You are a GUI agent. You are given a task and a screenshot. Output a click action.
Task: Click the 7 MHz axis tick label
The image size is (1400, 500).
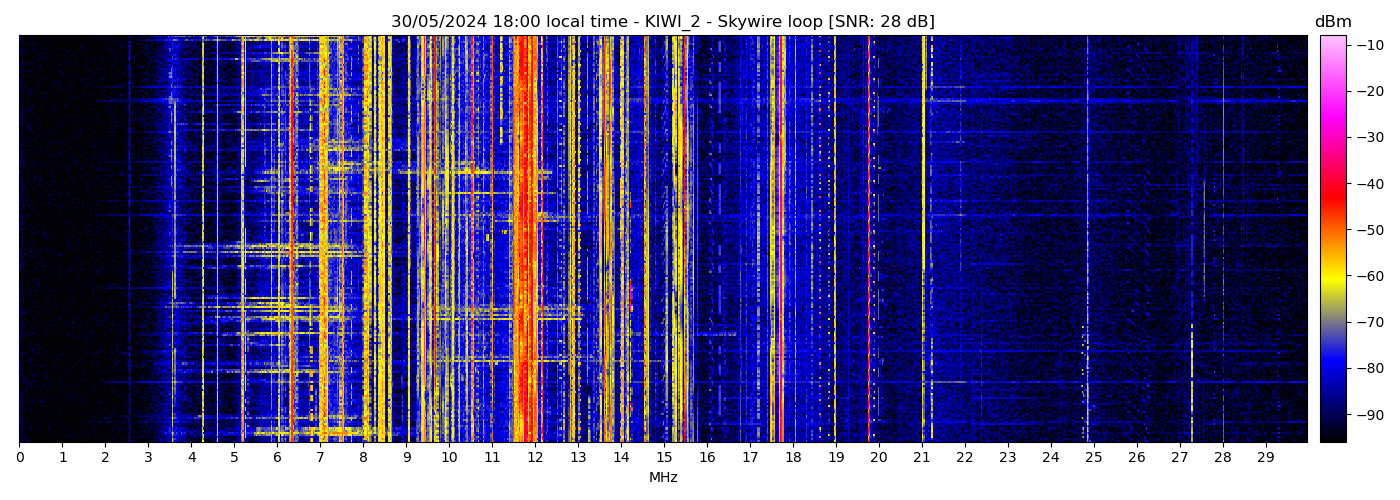coord(320,458)
